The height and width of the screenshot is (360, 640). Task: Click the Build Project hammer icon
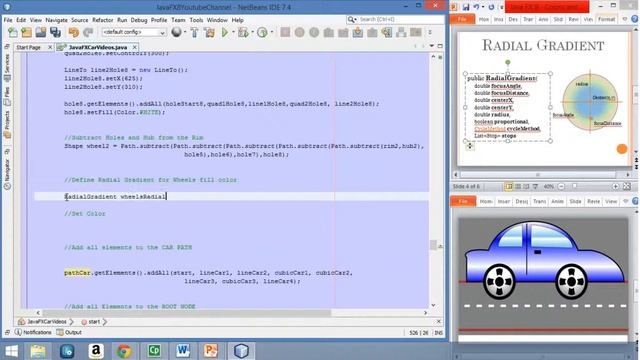coord(194,32)
